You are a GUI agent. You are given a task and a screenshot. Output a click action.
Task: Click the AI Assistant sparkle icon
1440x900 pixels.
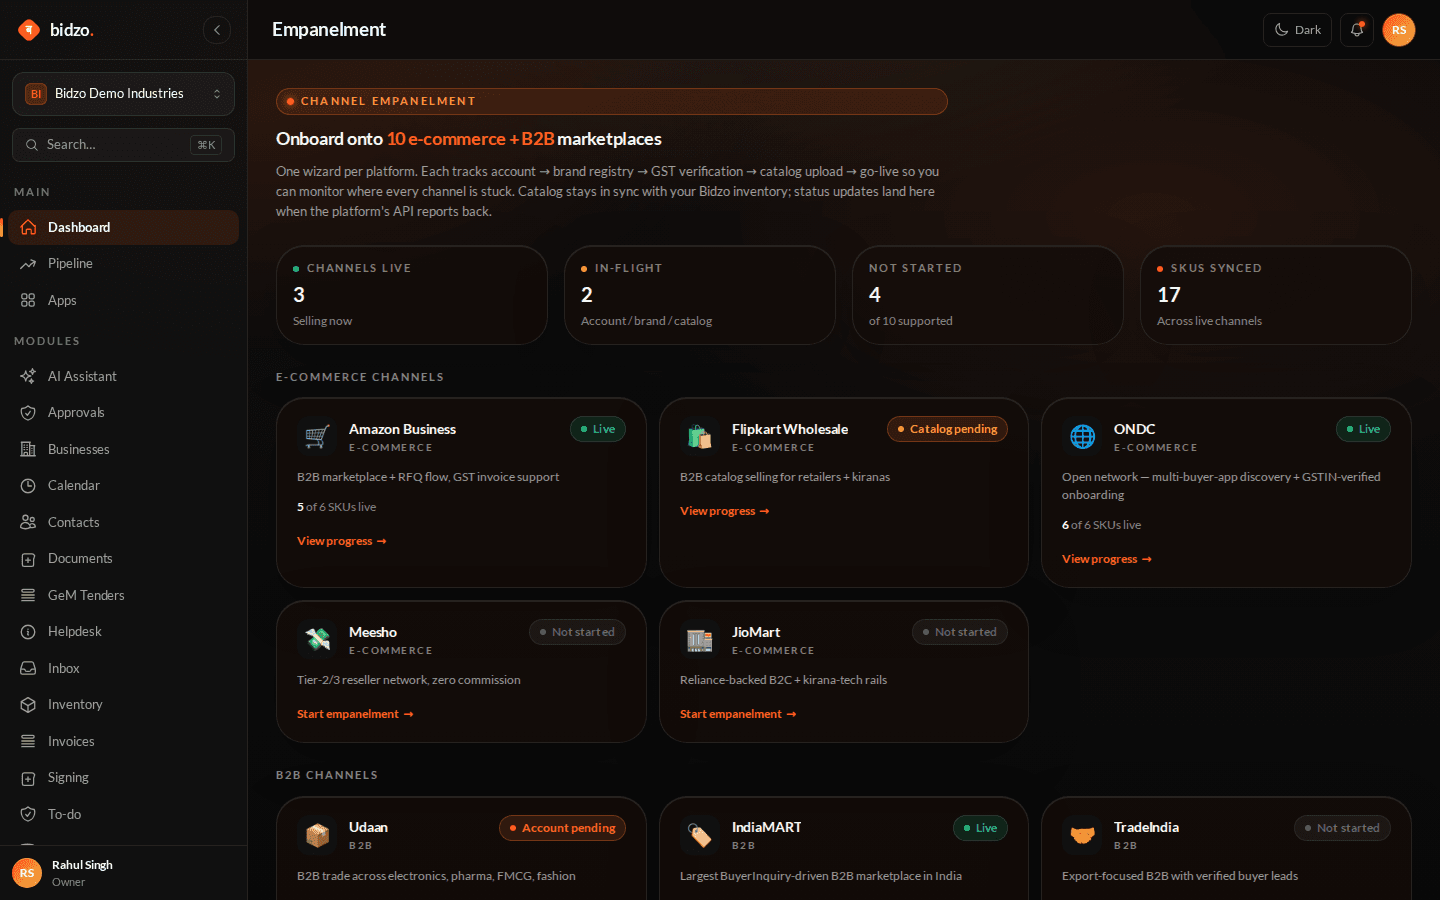[x=28, y=376]
